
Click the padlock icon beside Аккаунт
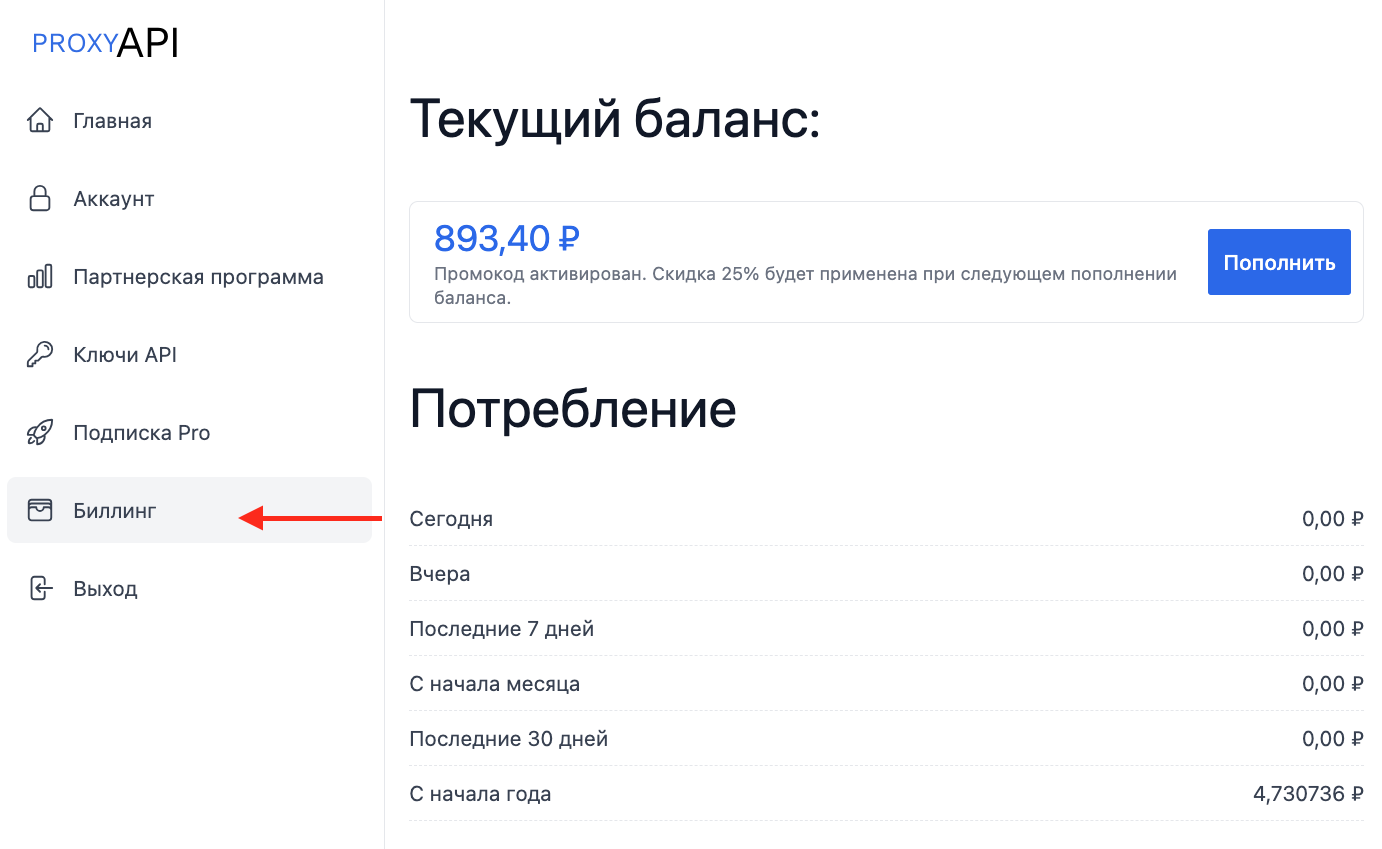39,199
